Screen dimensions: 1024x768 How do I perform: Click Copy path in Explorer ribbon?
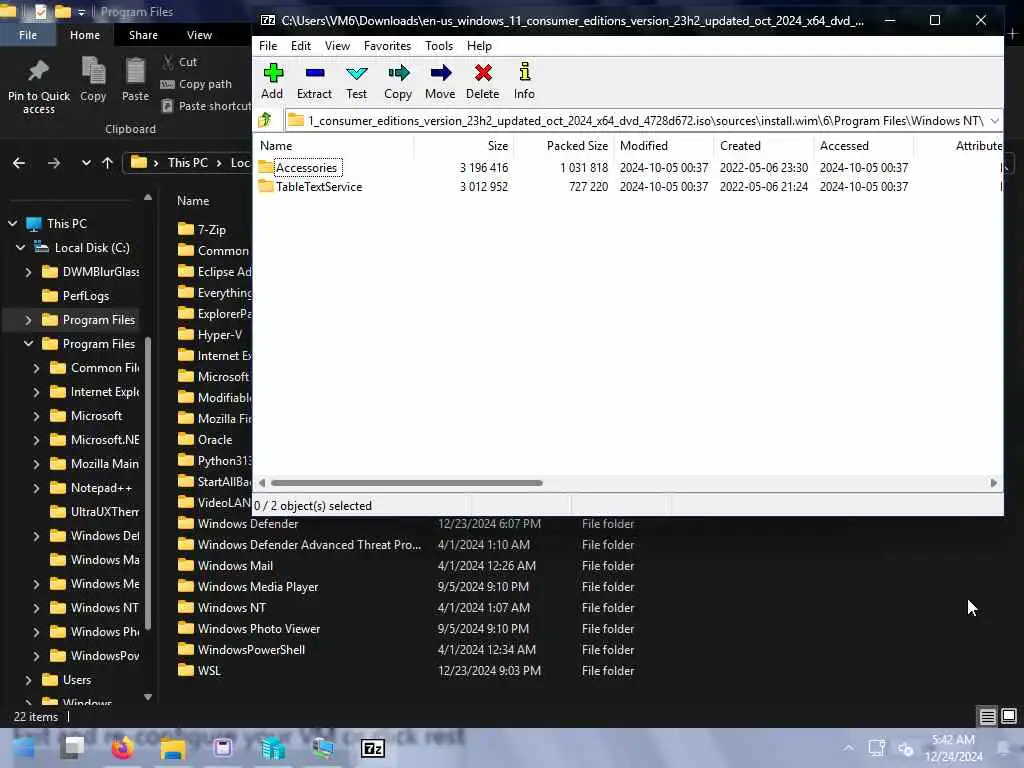196,84
